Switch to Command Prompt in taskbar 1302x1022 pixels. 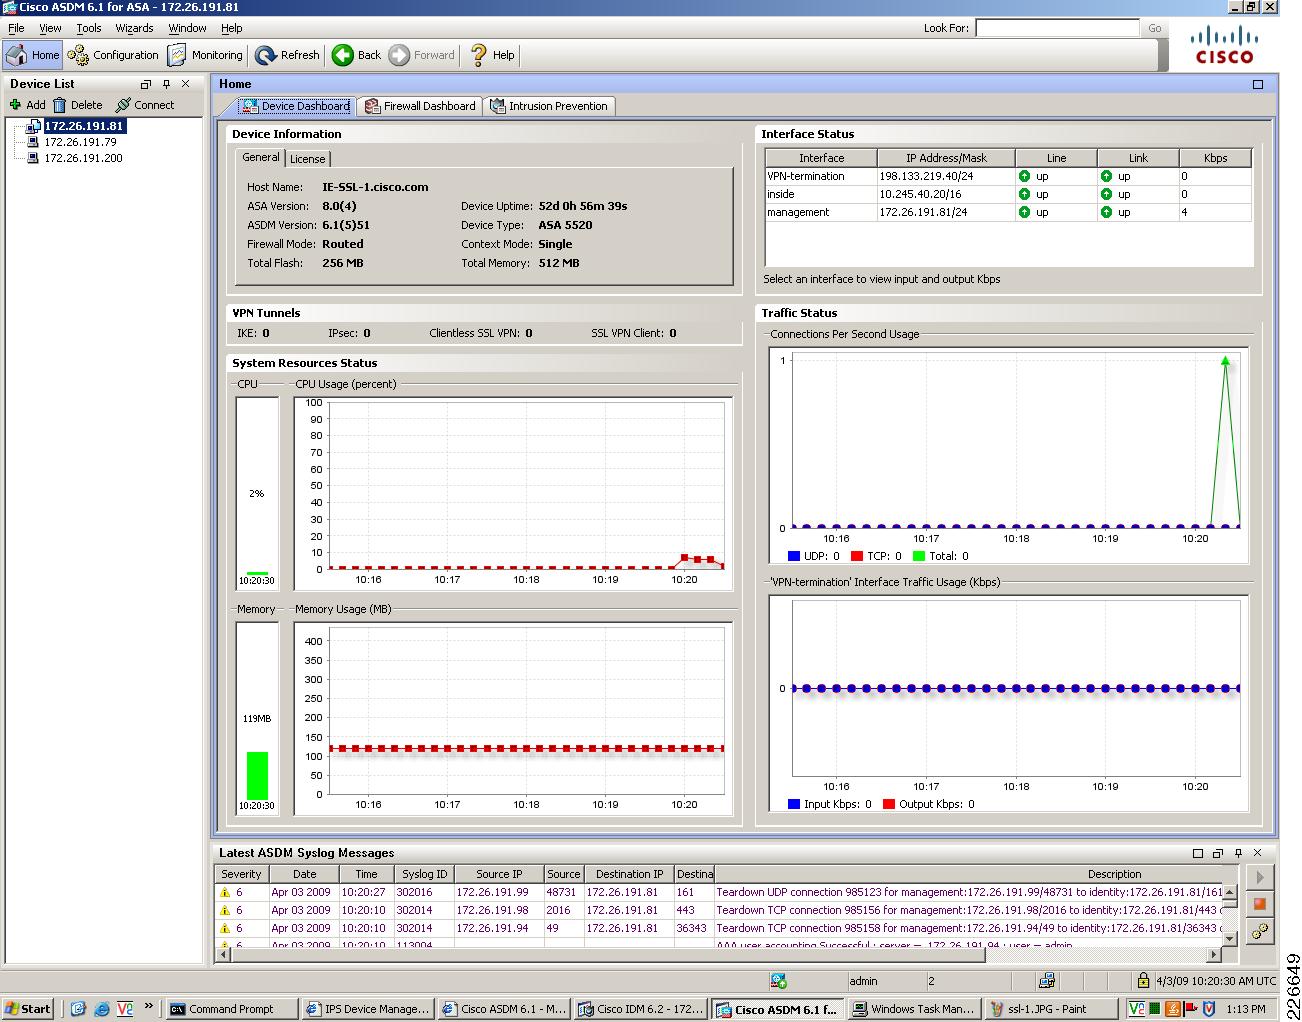click(x=231, y=1009)
